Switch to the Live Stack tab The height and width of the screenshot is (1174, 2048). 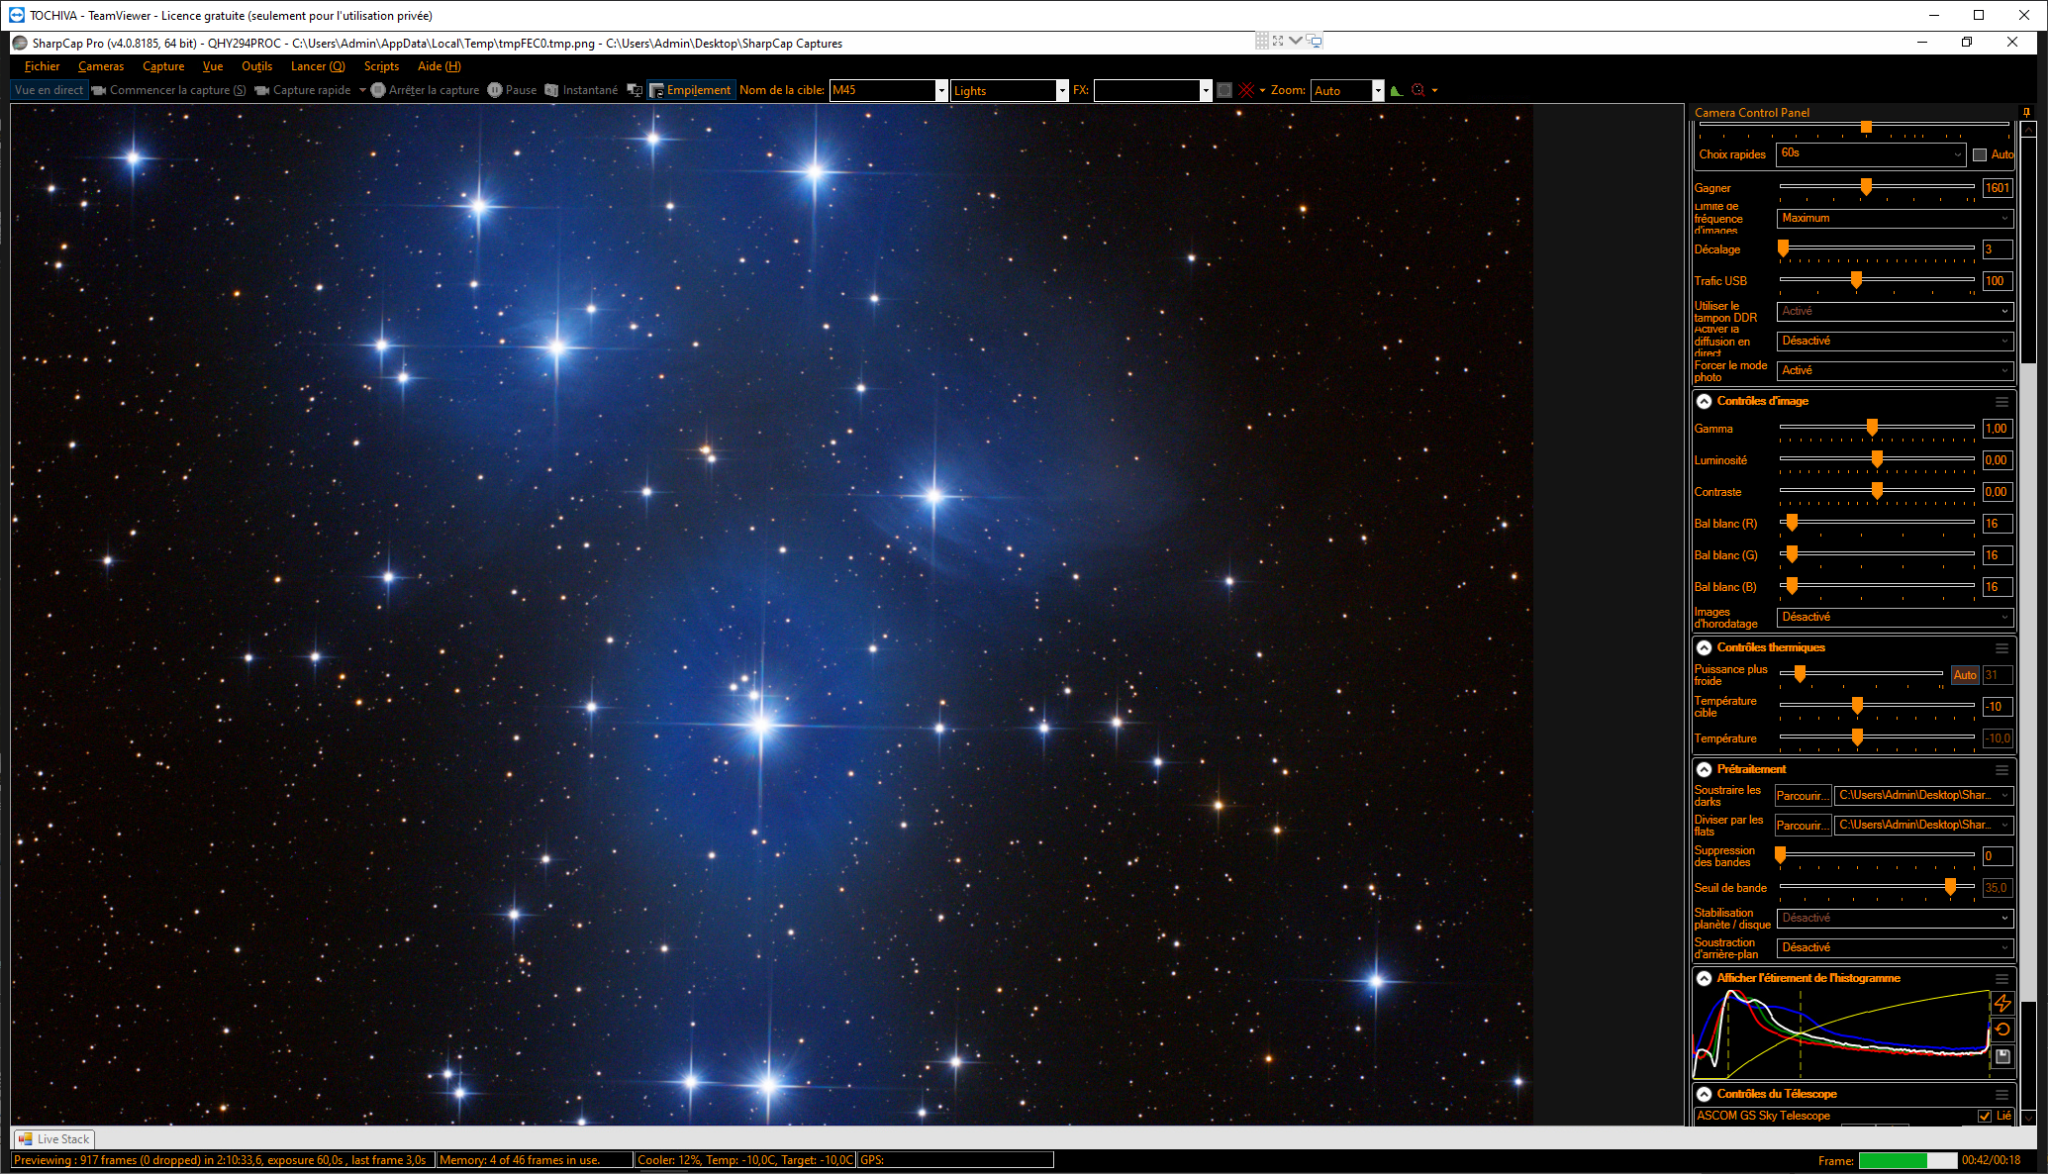[x=54, y=1139]
